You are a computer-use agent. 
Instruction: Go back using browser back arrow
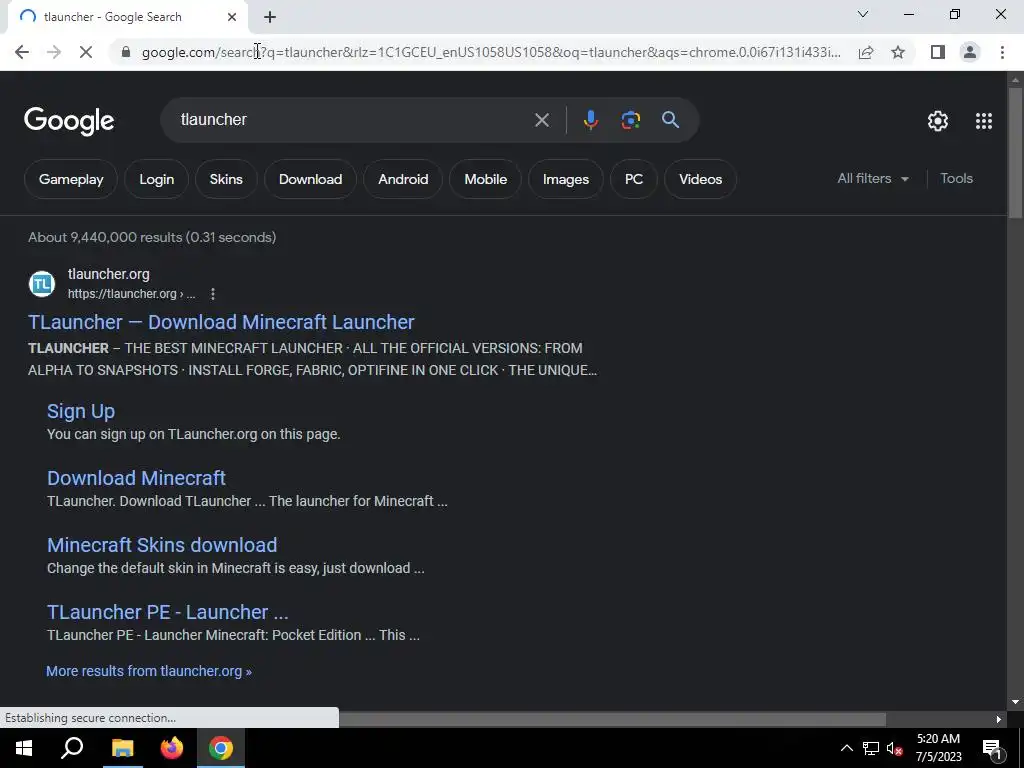[22, 52]
